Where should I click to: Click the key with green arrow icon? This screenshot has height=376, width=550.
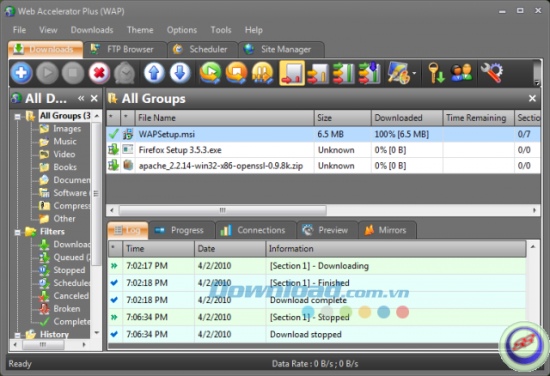436,73
